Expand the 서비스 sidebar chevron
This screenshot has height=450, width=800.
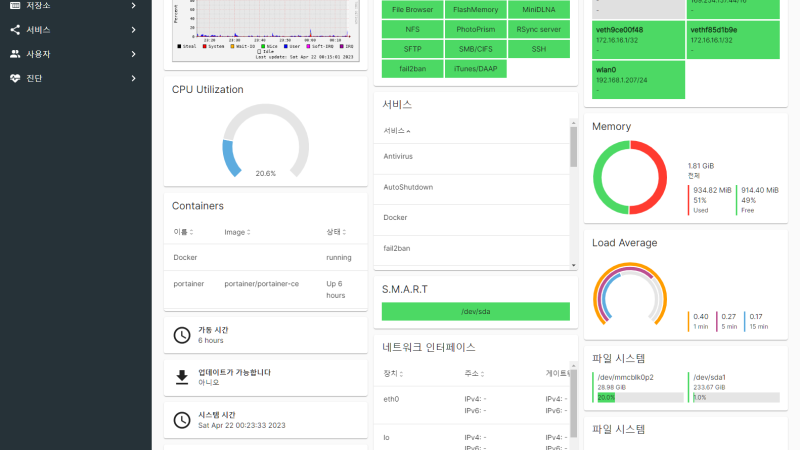(x=133, y=30)
